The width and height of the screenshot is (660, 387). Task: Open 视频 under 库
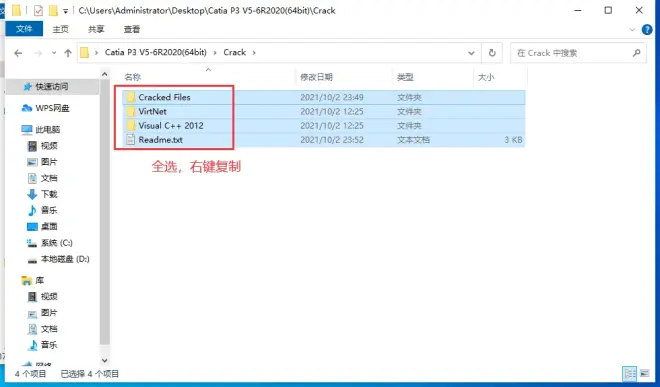(x=49, y=296)
